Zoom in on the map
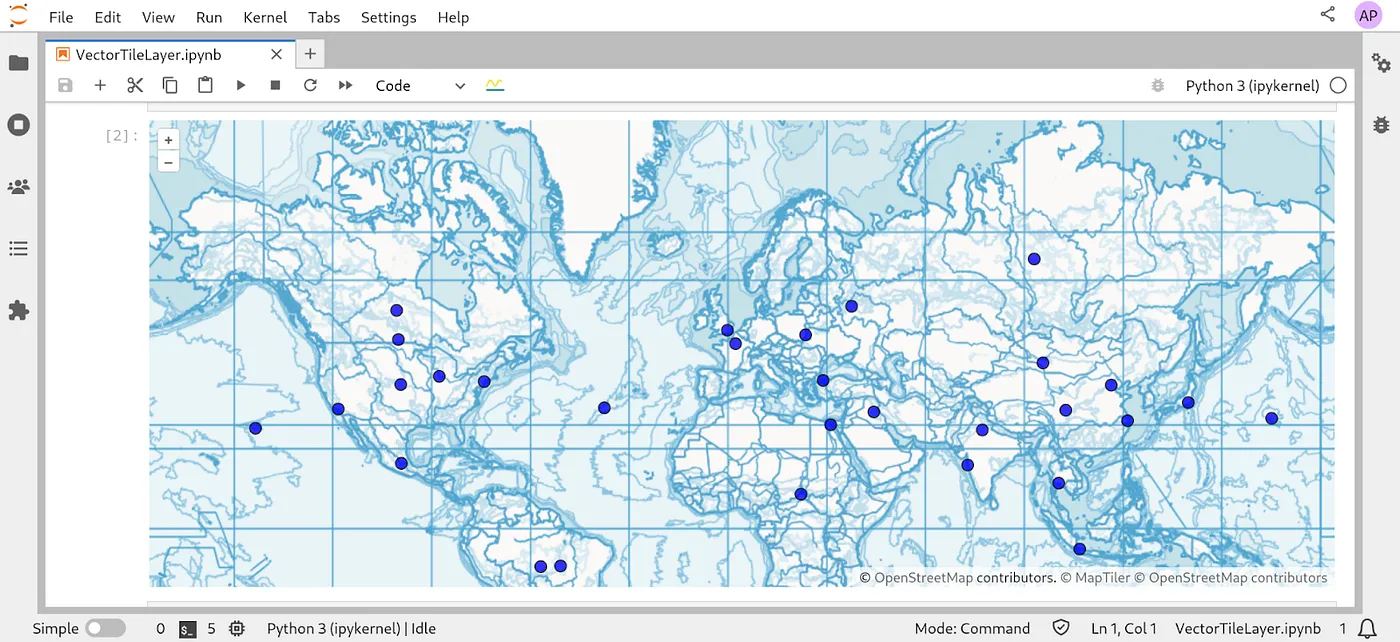1400x642 pixels. click(x=168, y=141)
